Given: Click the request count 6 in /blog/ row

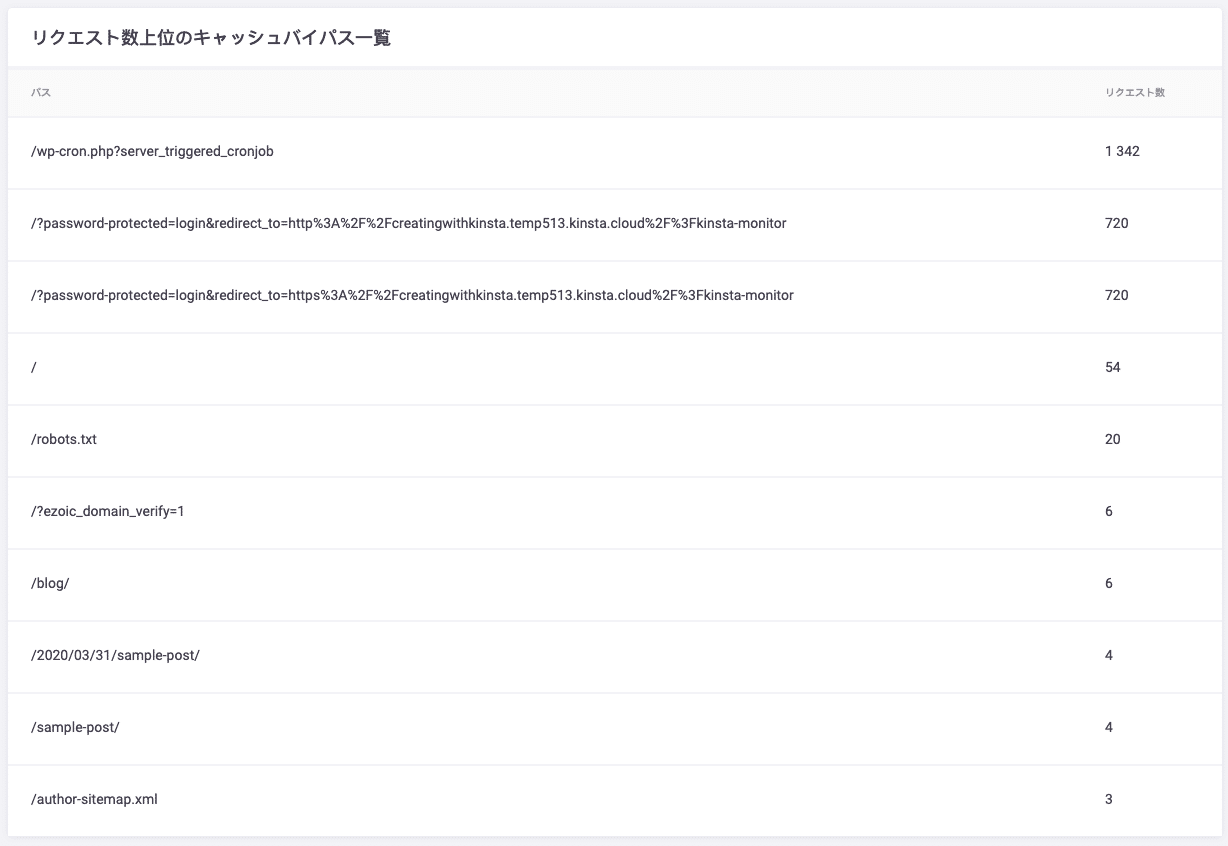Looking at the screenshot, I should point(1108,584).
